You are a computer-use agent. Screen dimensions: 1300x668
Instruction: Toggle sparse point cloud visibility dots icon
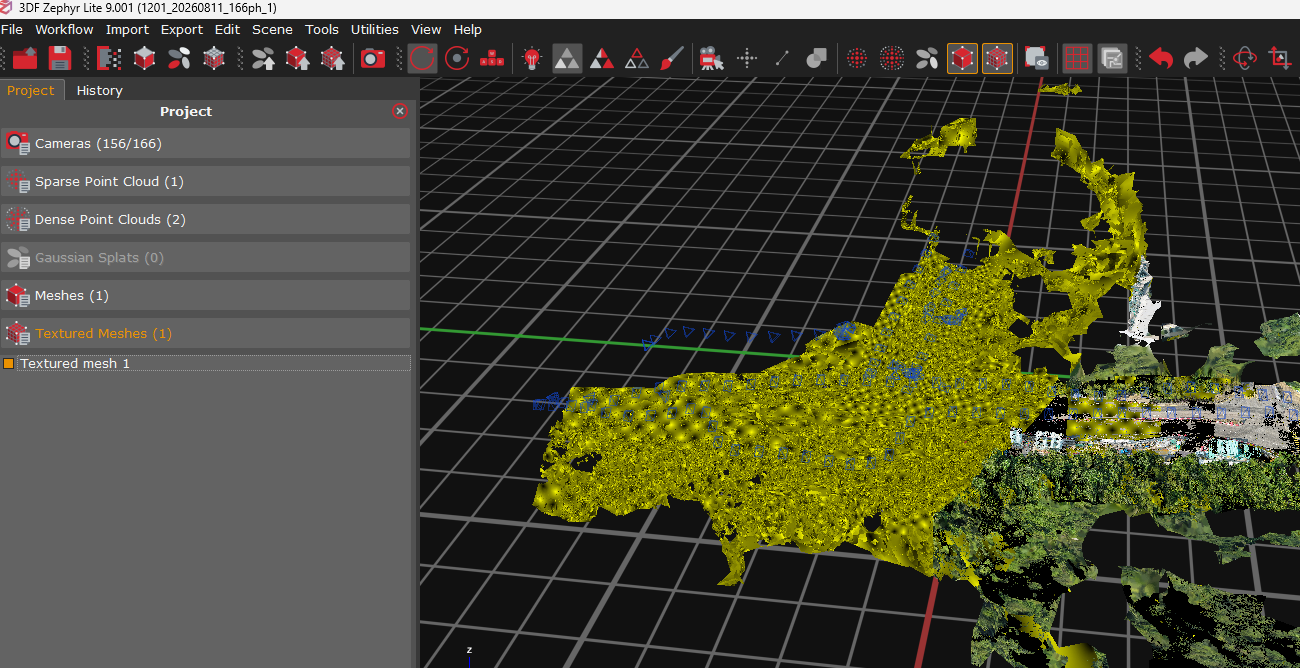coord(857,58)
